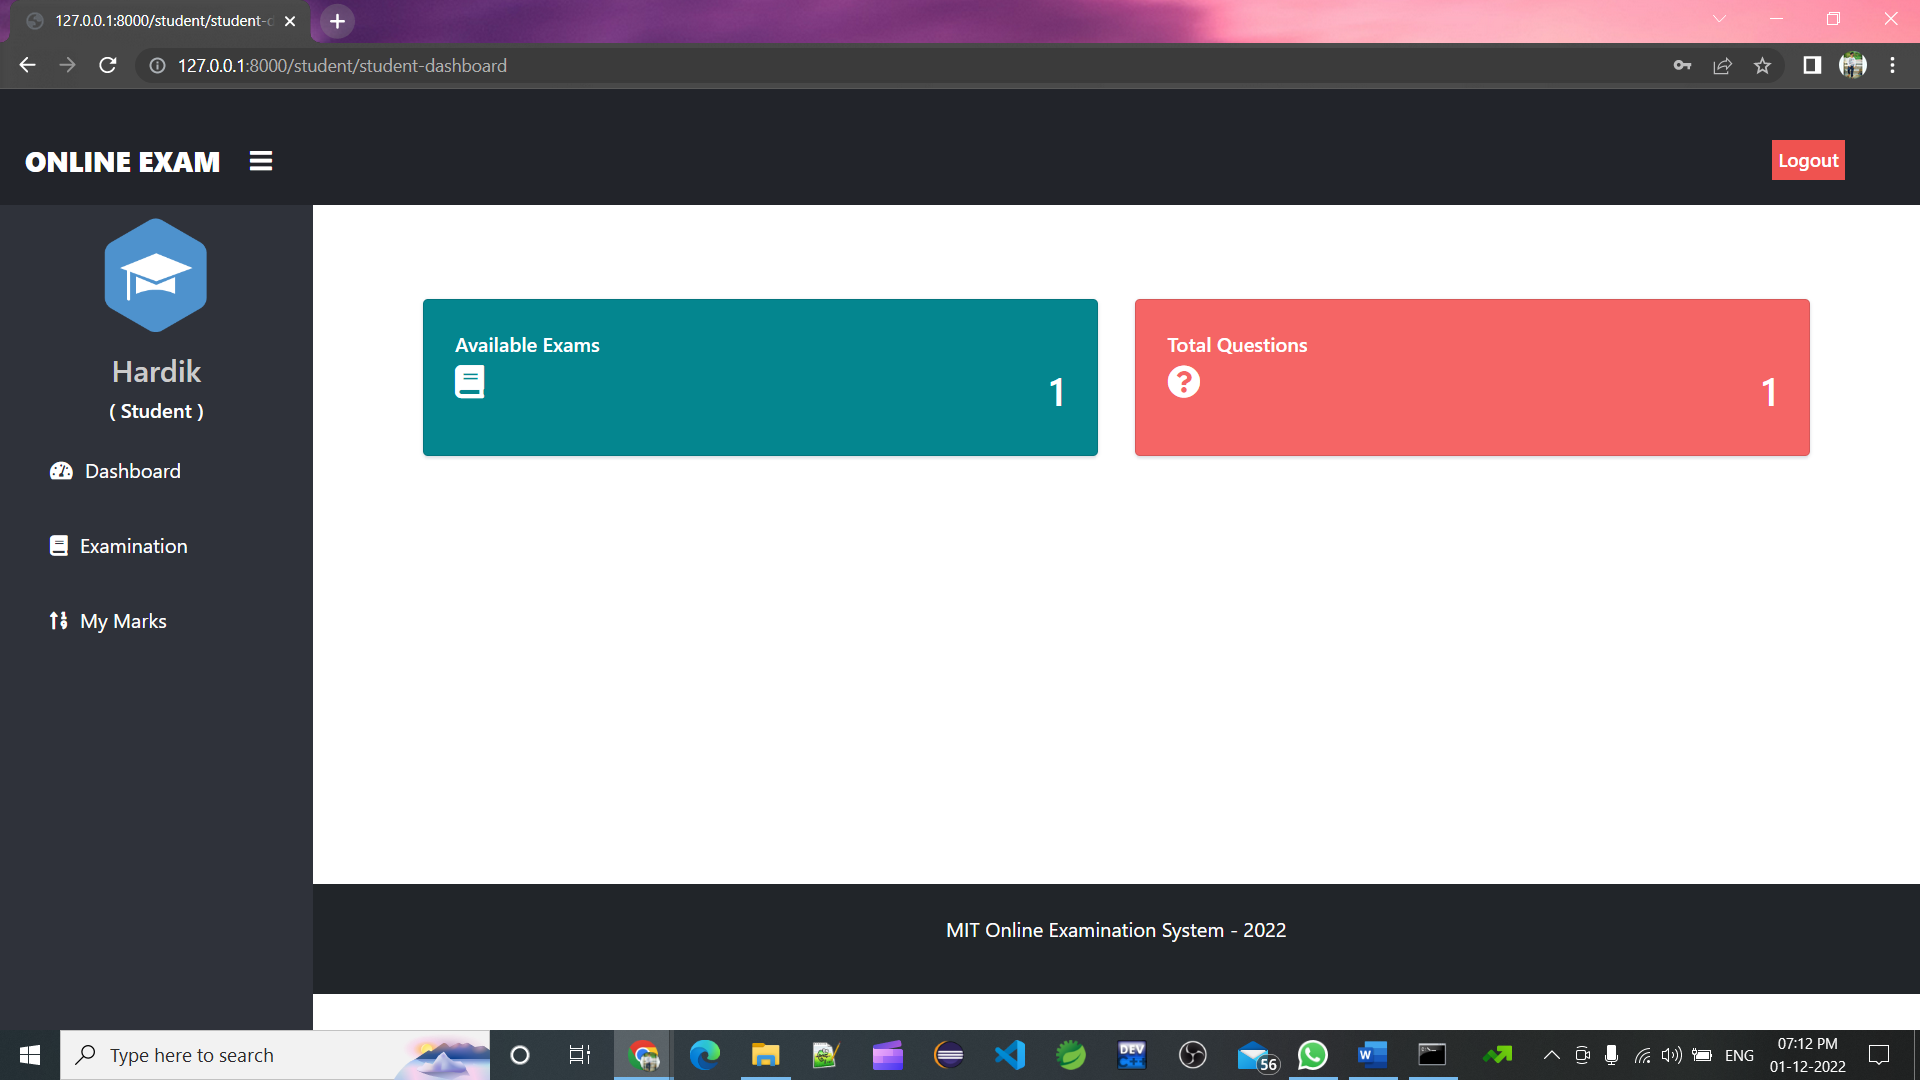Viewport: 1920px width, 1080px height.
Task: Go back in browser history
Action: click(x=27, y=65)
